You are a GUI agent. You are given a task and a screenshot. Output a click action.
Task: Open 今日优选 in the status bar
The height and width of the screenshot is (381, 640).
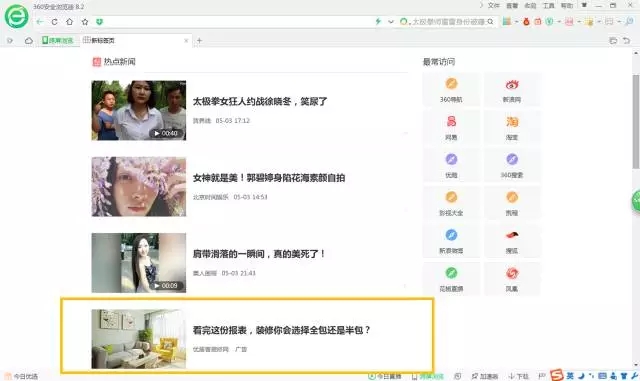(21, 377)
